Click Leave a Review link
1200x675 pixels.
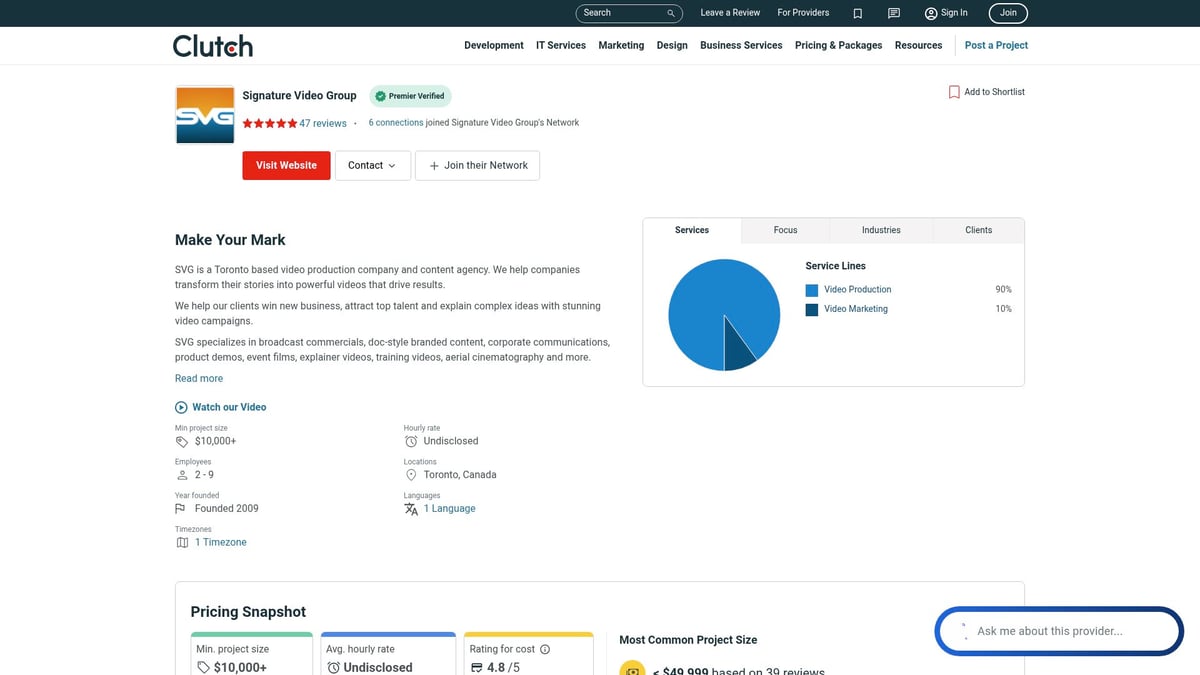tap(730, 13)
